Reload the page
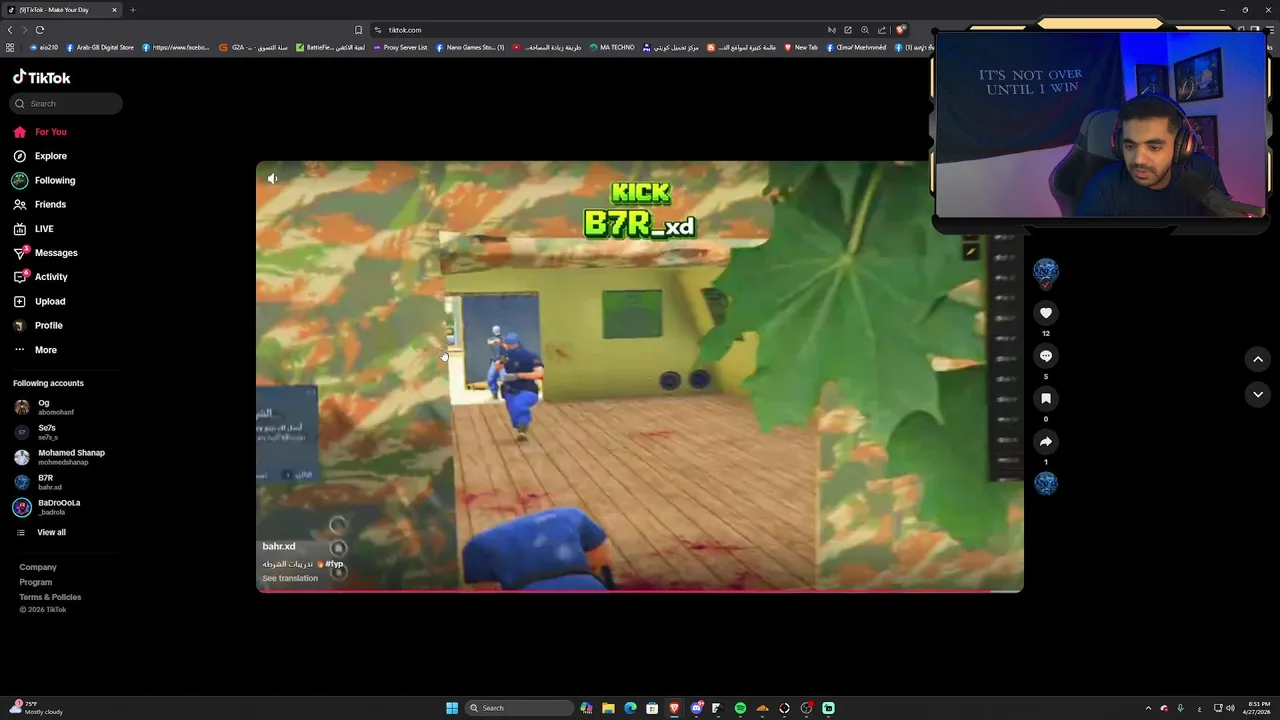 40,30
